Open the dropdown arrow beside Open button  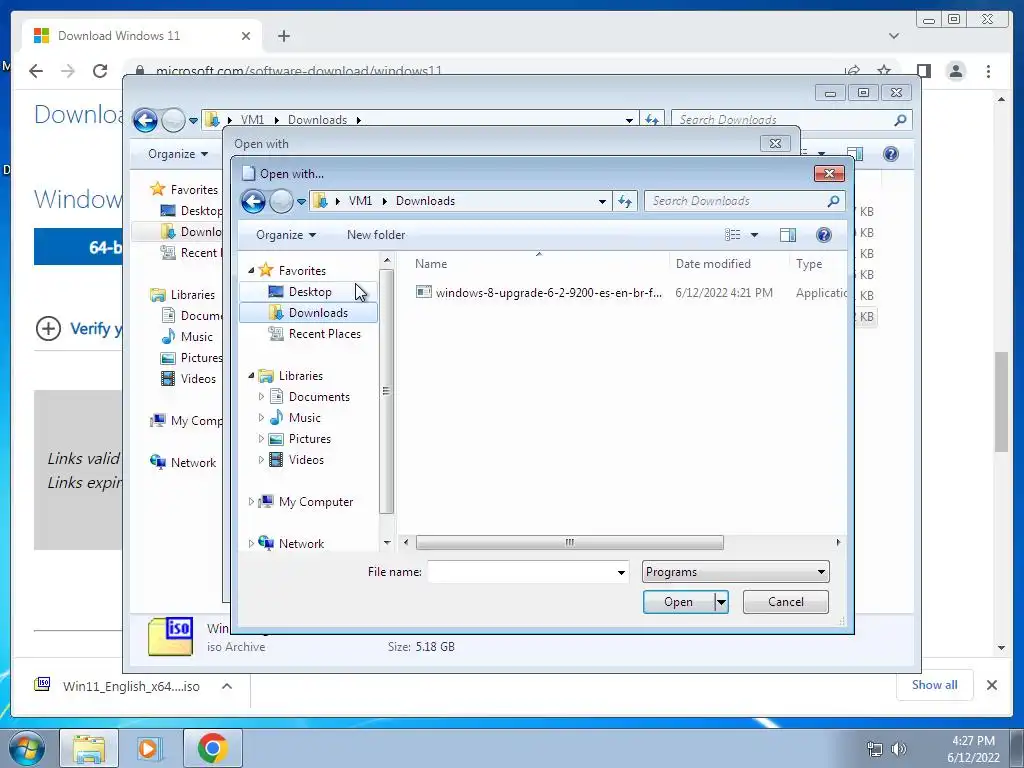coord(721,602)
